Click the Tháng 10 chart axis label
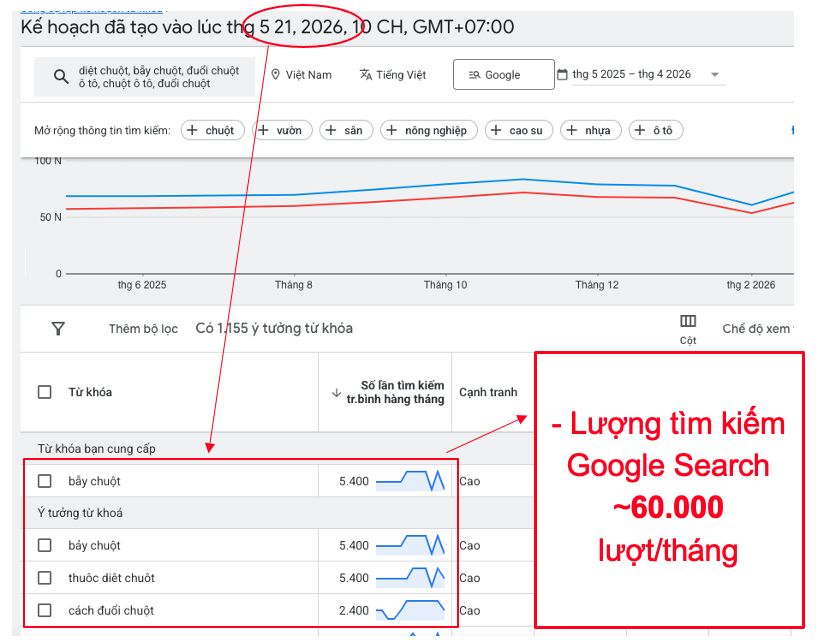The height and width of the screenshot is (640, 816). tap(445, 285)
